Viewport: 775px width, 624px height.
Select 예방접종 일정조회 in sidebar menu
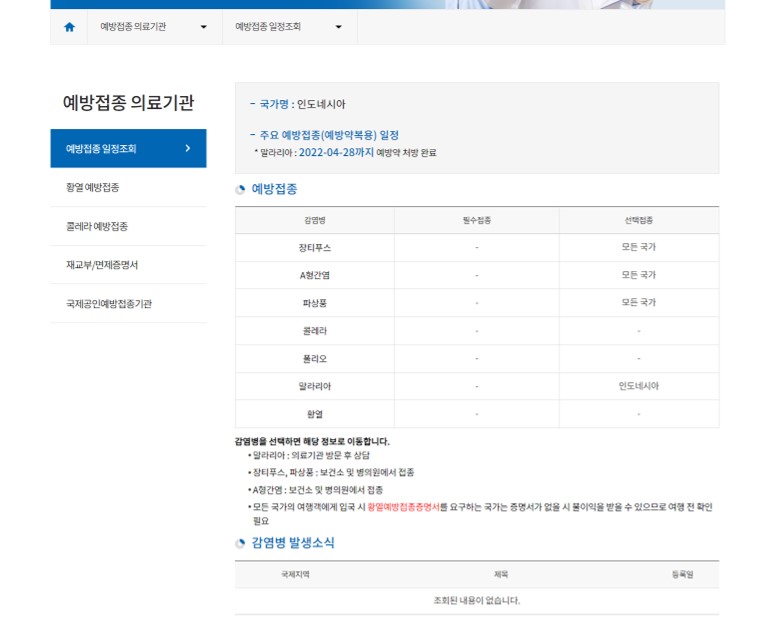click(129, 148)
